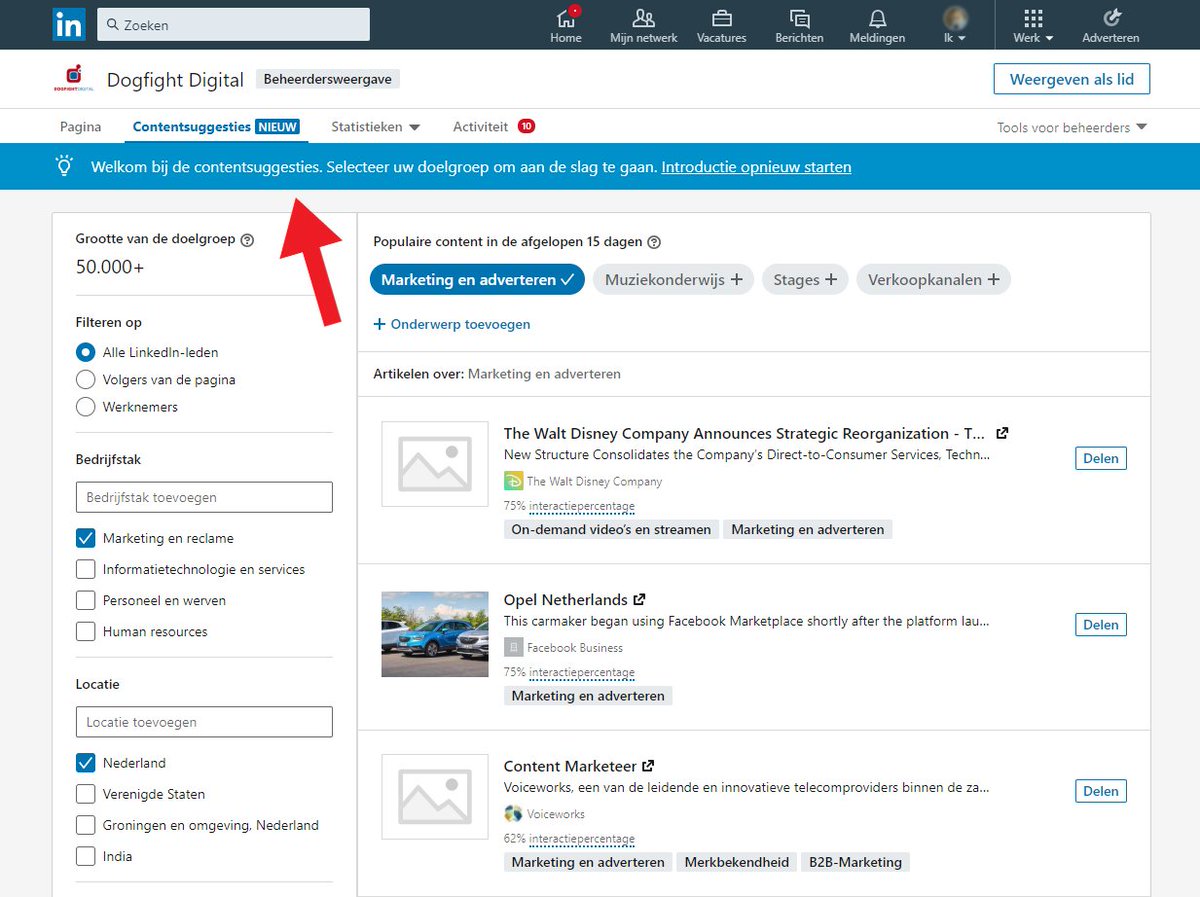The height and width of the screenshot is (897, 1200).
Task: Click the B2B-Marketing tag
Action: [x=855, y=862]
